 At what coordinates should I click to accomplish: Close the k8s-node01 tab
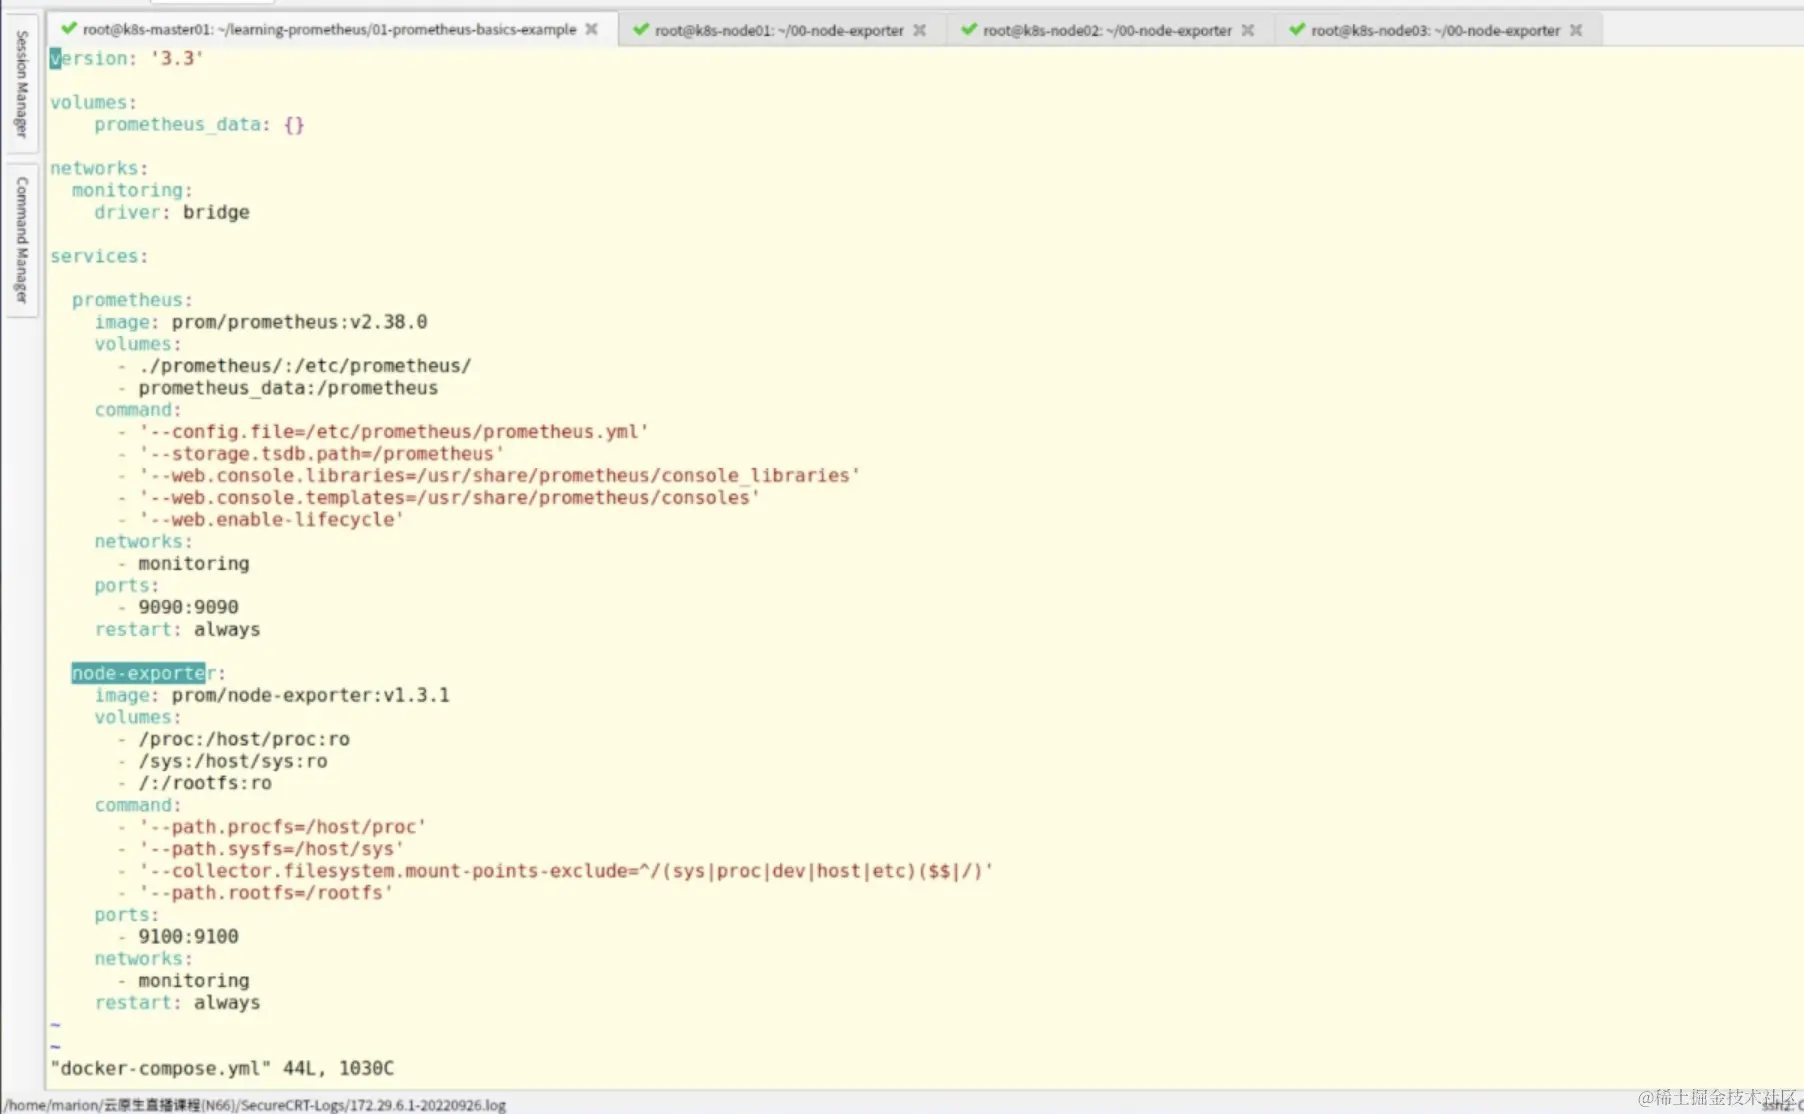[x=920, y=31]
